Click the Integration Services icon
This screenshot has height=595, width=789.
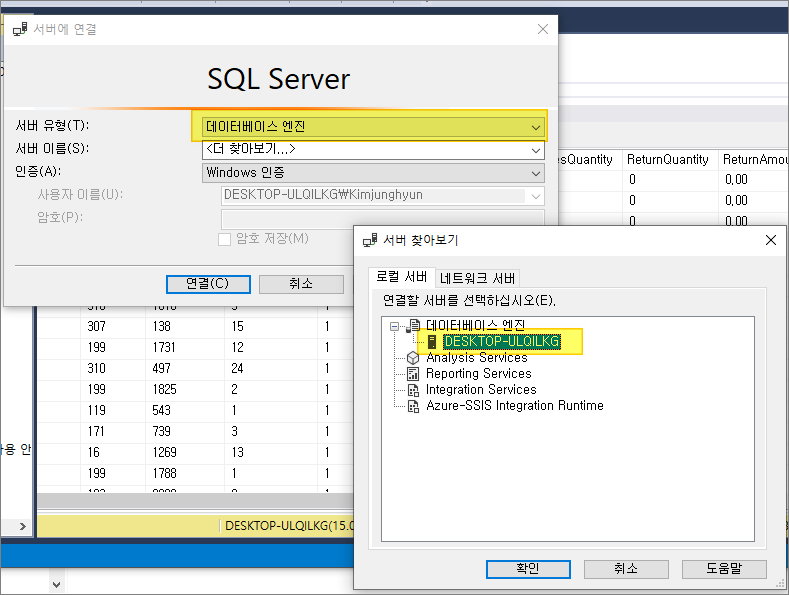click(x=413, y=390)
